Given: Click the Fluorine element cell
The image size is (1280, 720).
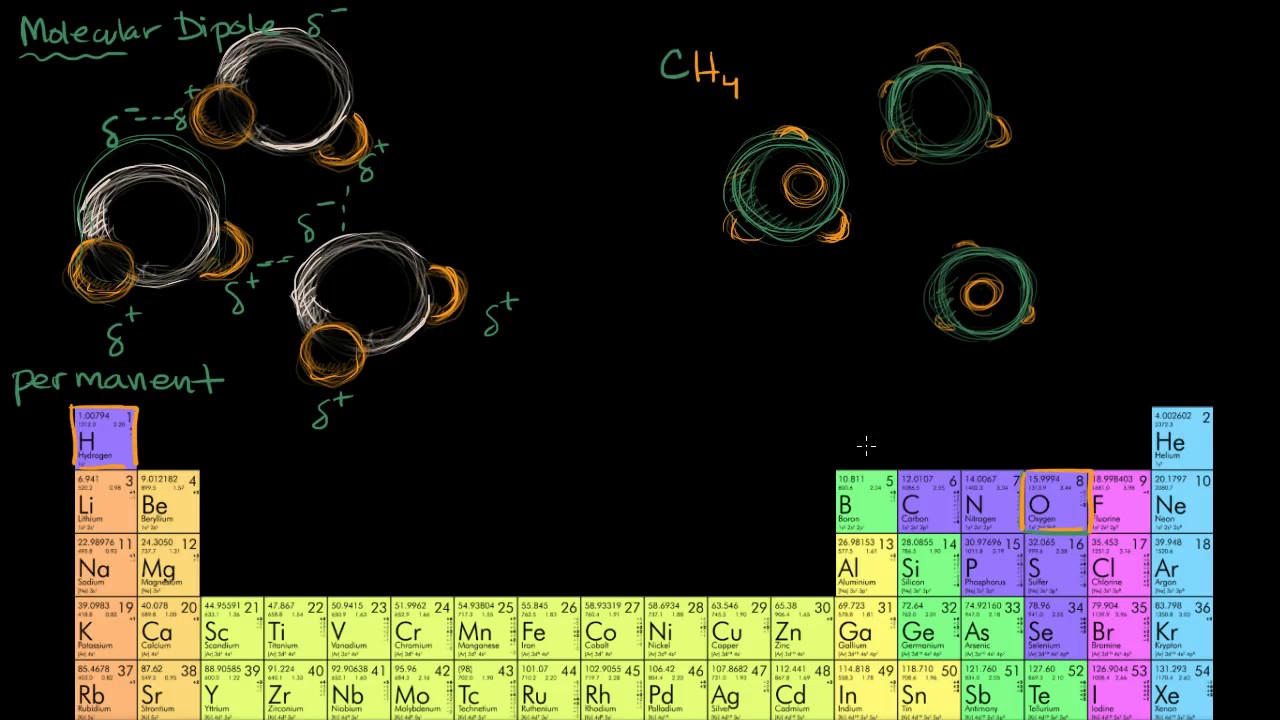Looking at the screenshot, I should pos(1119,501).
